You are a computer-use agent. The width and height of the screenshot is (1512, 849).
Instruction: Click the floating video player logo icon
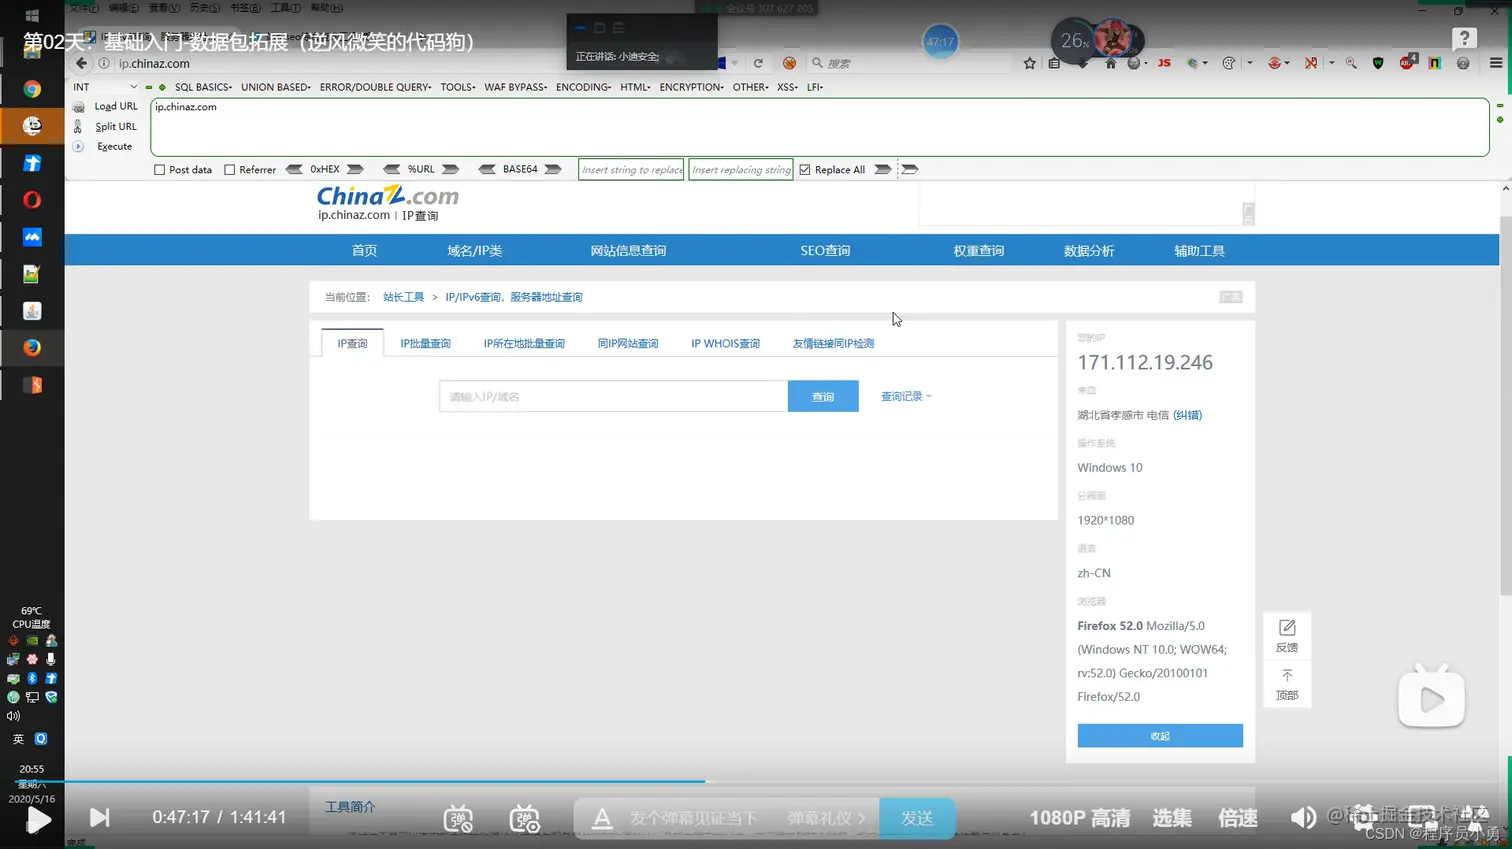click(1431, 696)
